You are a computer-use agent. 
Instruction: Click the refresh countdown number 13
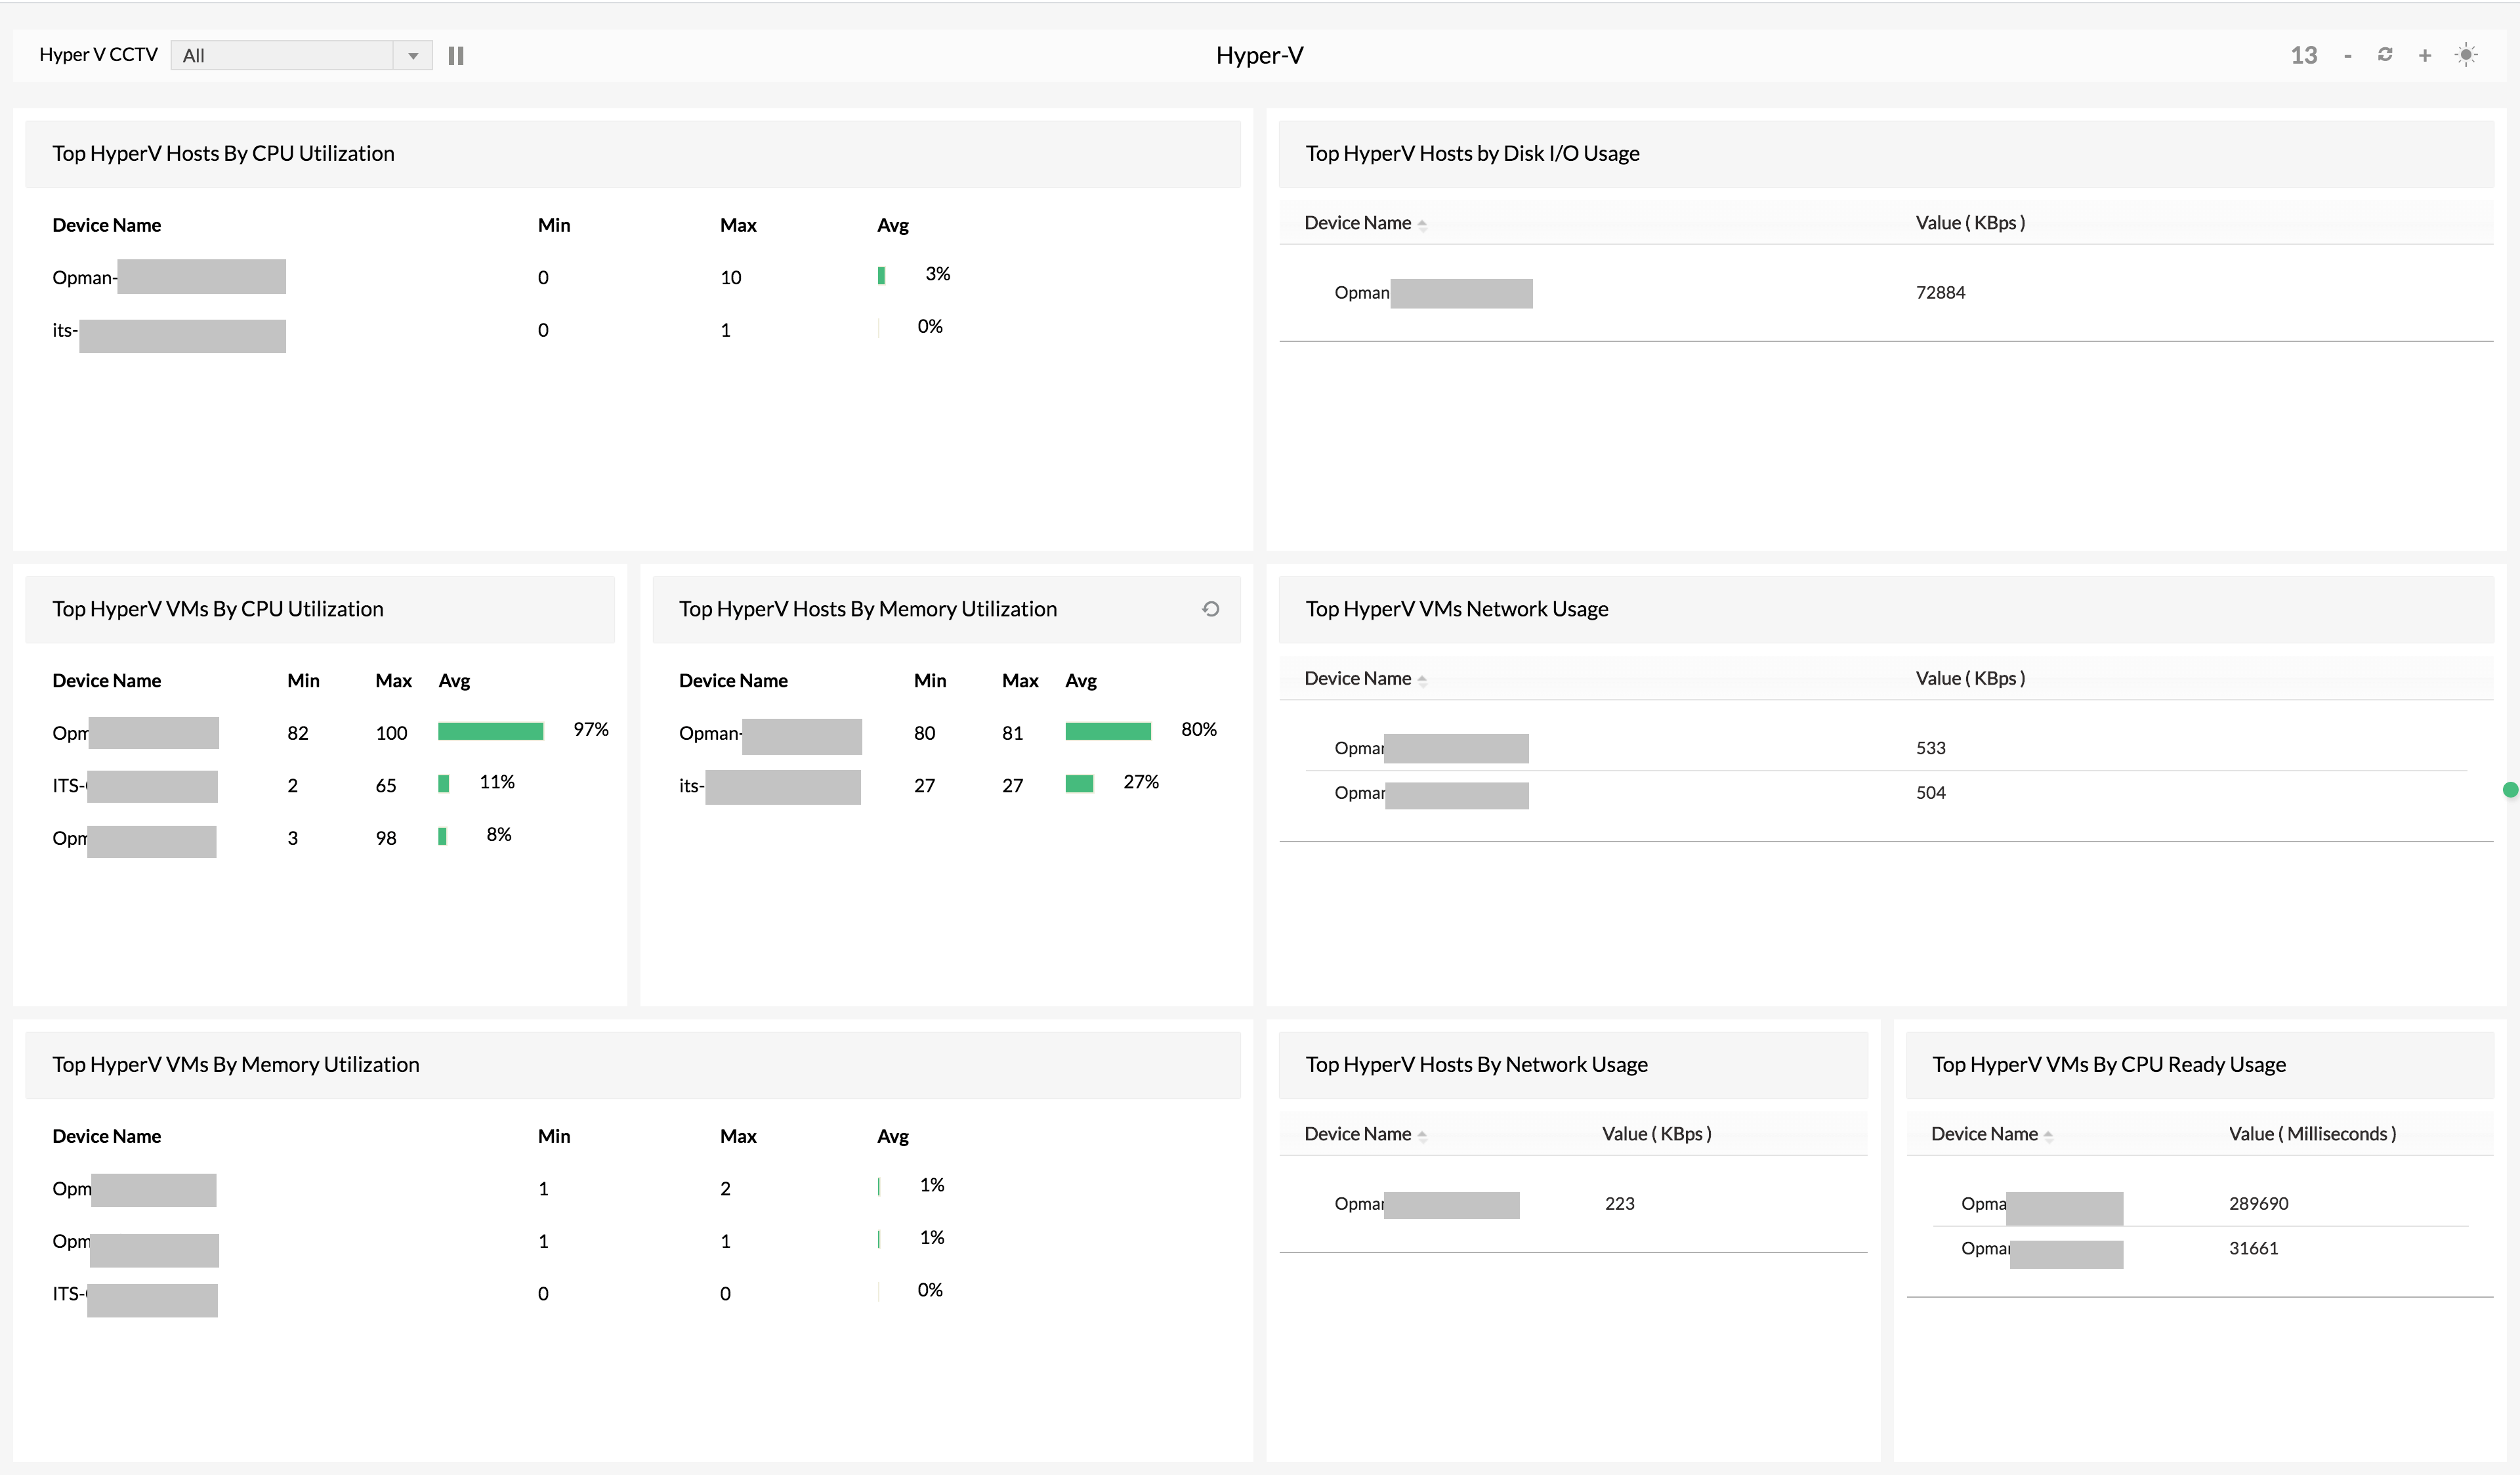pyautogui.click(x=2304, y=56)
